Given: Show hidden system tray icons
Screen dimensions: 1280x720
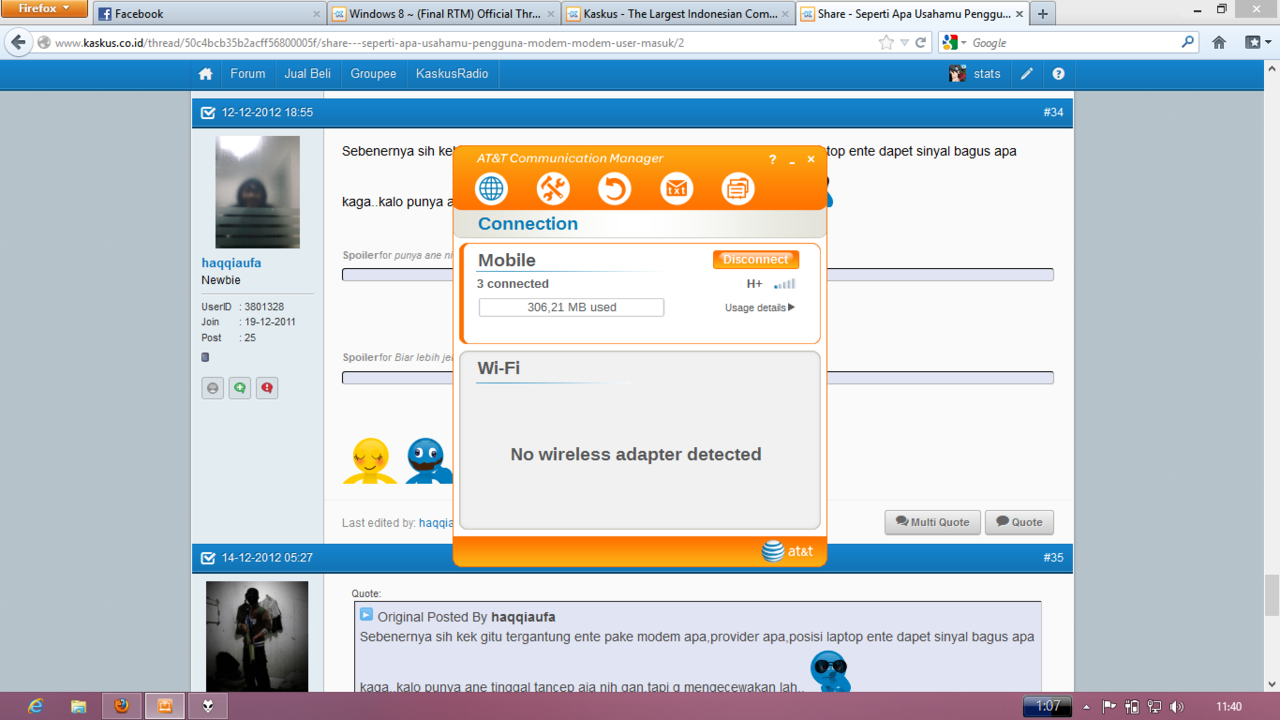Looking at the screenshot, I should (x=1086, y=707).
